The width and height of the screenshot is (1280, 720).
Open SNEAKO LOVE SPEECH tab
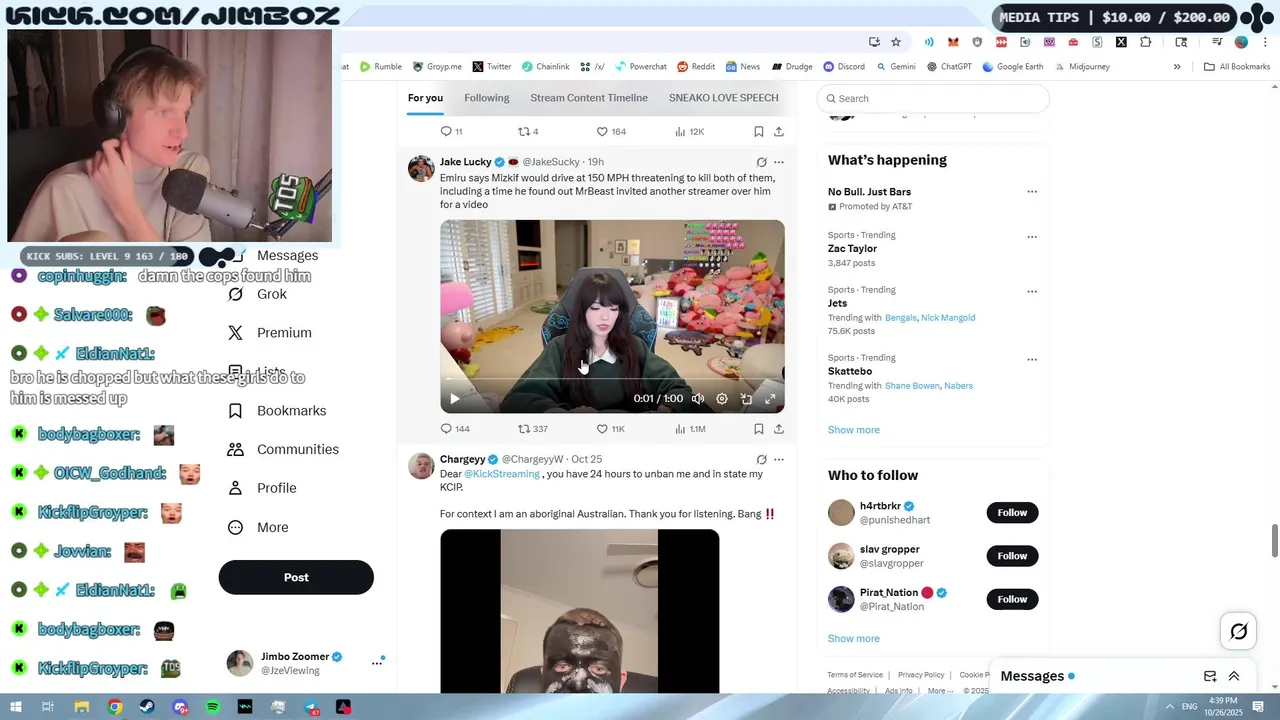tap(723, 98)
